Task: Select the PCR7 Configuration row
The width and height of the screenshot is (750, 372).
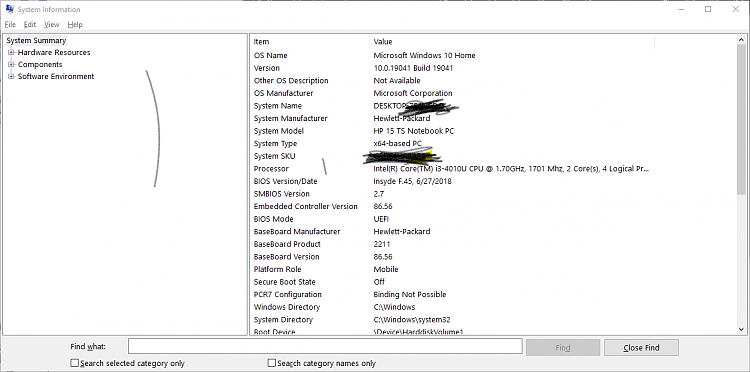Action: click(452, 295)
